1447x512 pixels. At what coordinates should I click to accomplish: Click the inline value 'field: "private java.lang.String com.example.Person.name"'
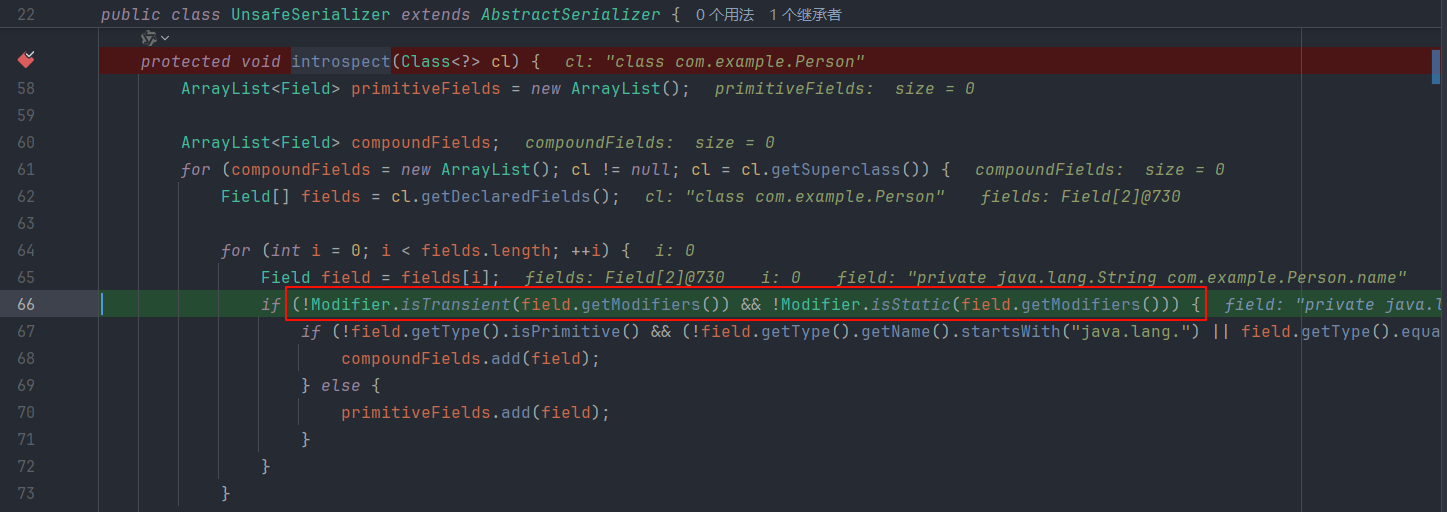click(1122, 277)
